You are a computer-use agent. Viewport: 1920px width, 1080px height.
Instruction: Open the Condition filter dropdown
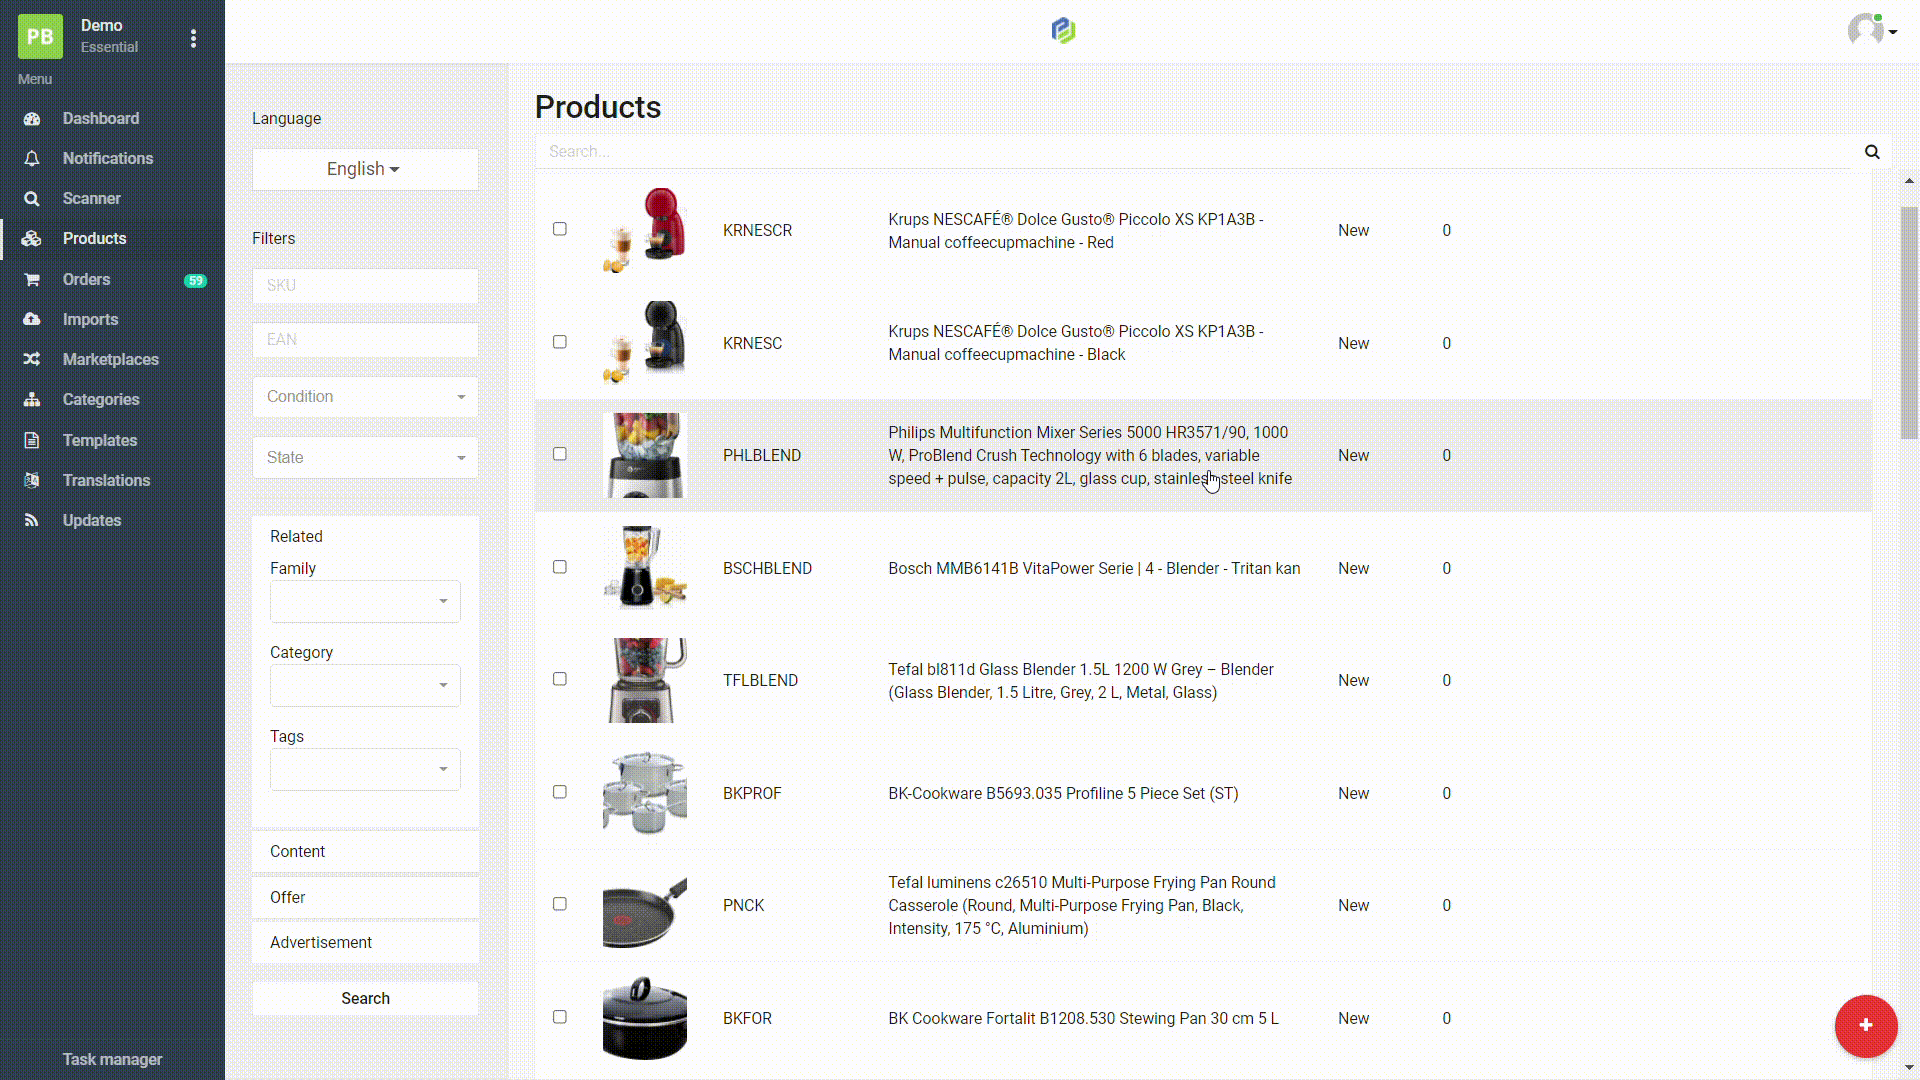(x=365, y=397)
